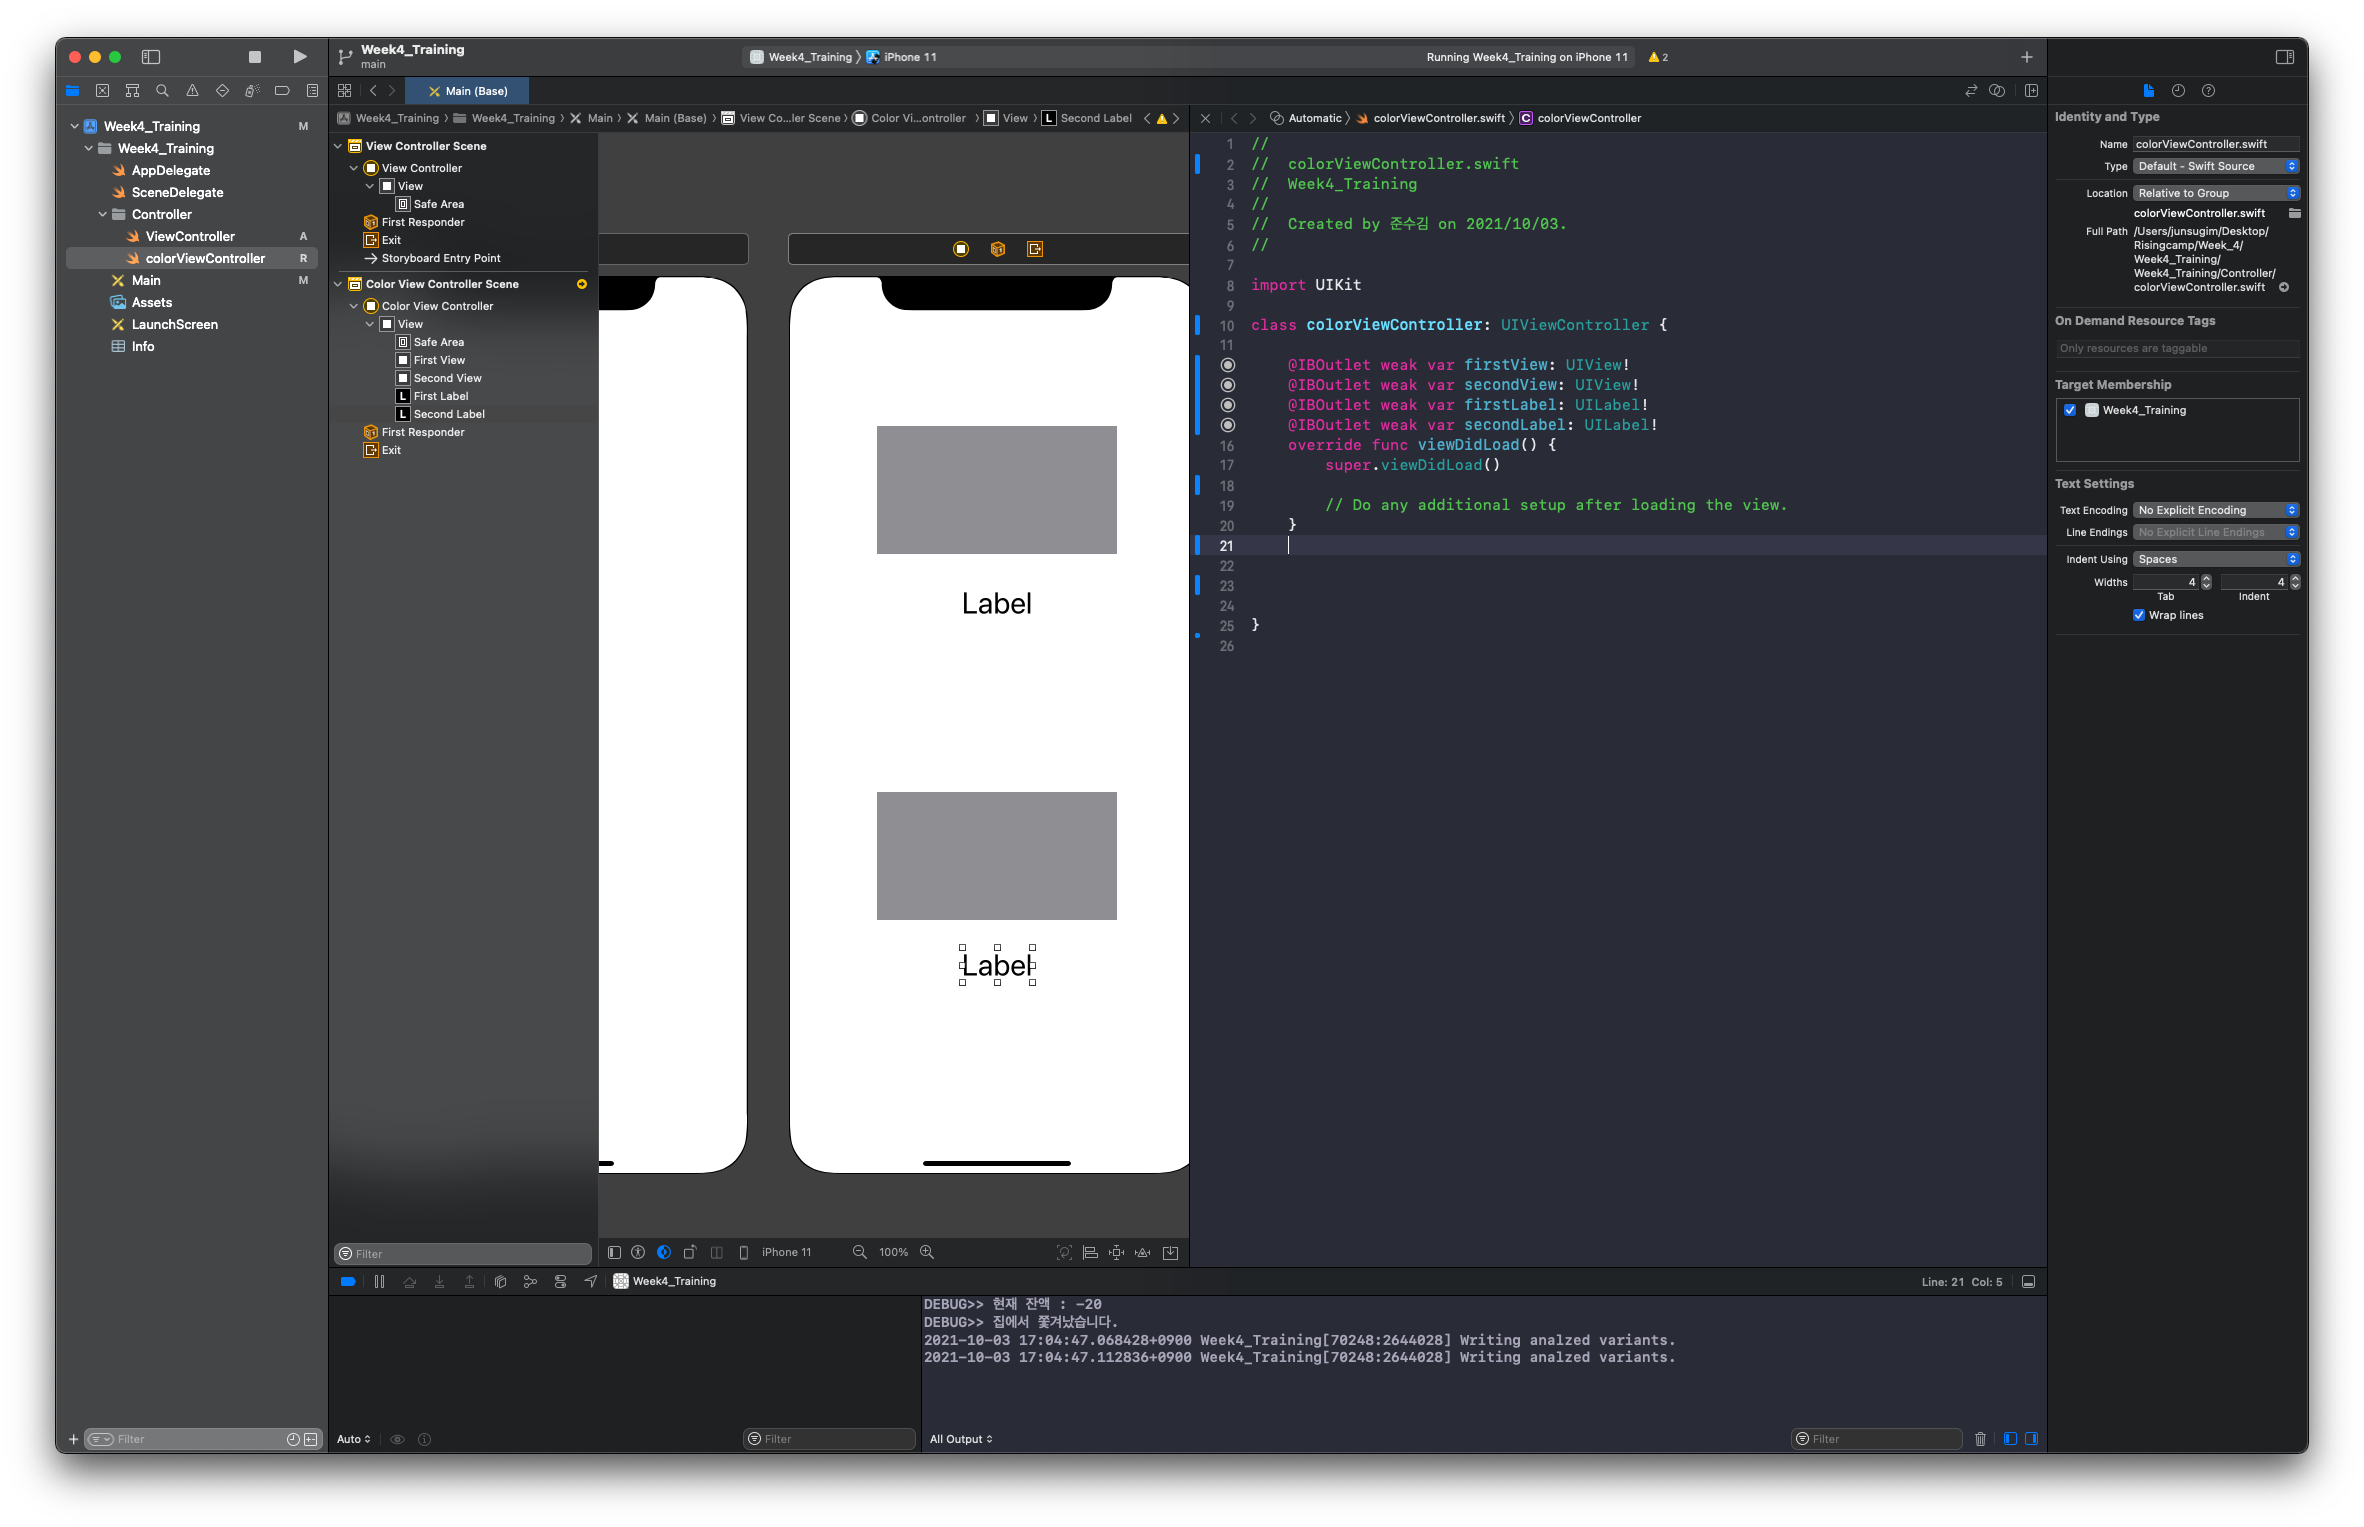
Task: Uncheck Week4_Training target membership
Action: click(x=2070, y=410)
